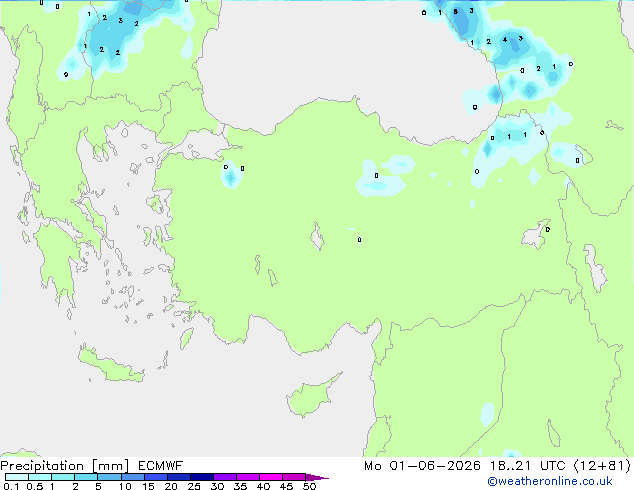
Task: Click the '4' precipitation value on the map
Action: click(x=505, y=40)
